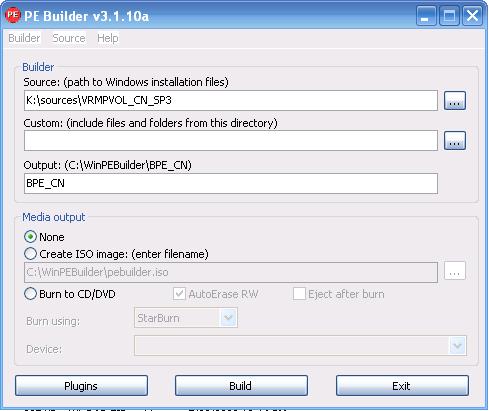The height and width of the screenshot is (411, 489).
Task: Browse for the ISO image filename
Action: tap(455, 271)
